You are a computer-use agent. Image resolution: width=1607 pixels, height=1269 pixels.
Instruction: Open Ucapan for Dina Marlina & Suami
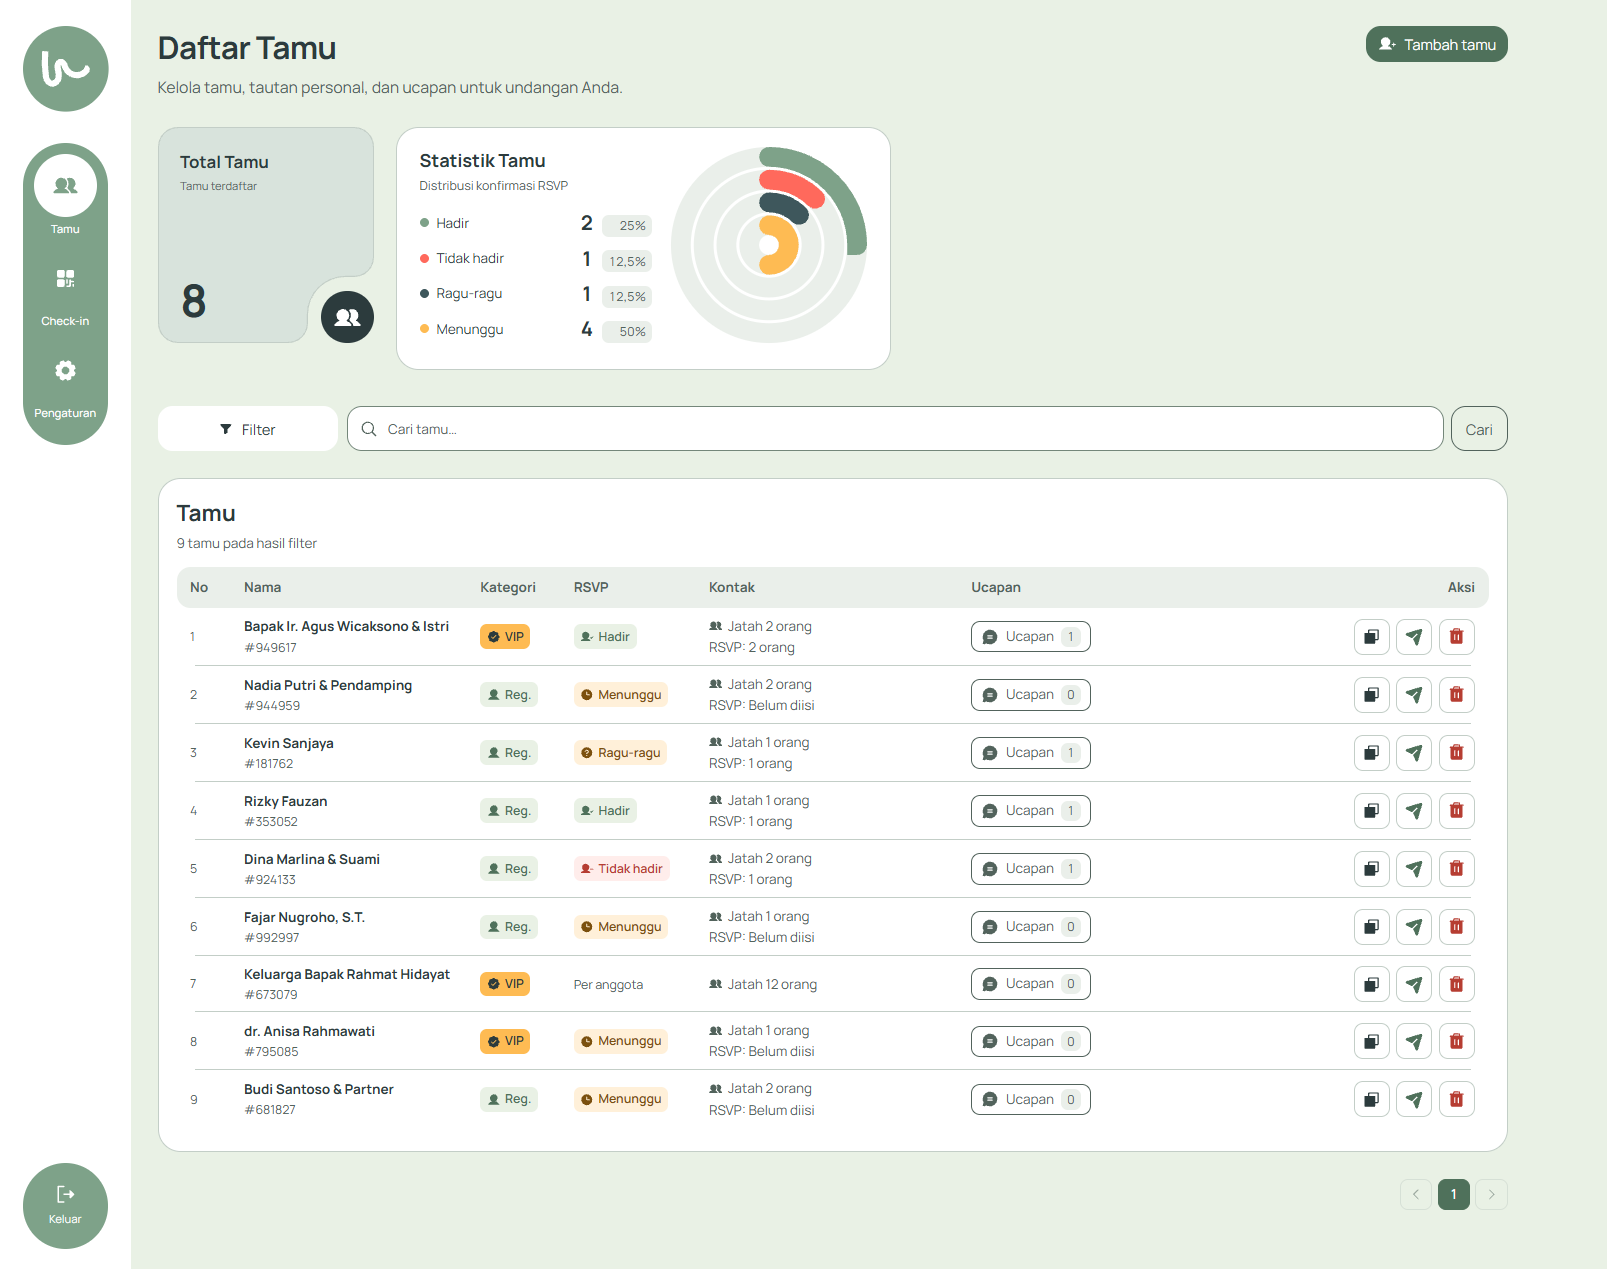(1030, 869)
